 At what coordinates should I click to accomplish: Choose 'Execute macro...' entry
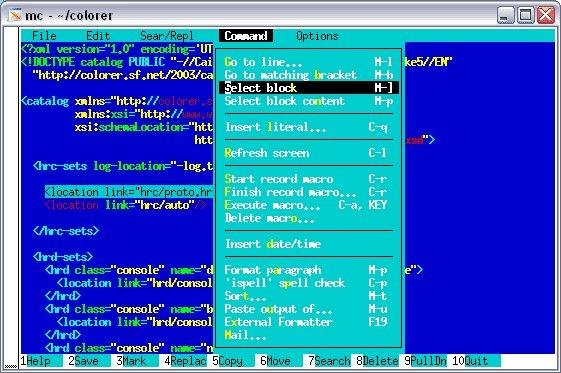click(x=308, y=205)
